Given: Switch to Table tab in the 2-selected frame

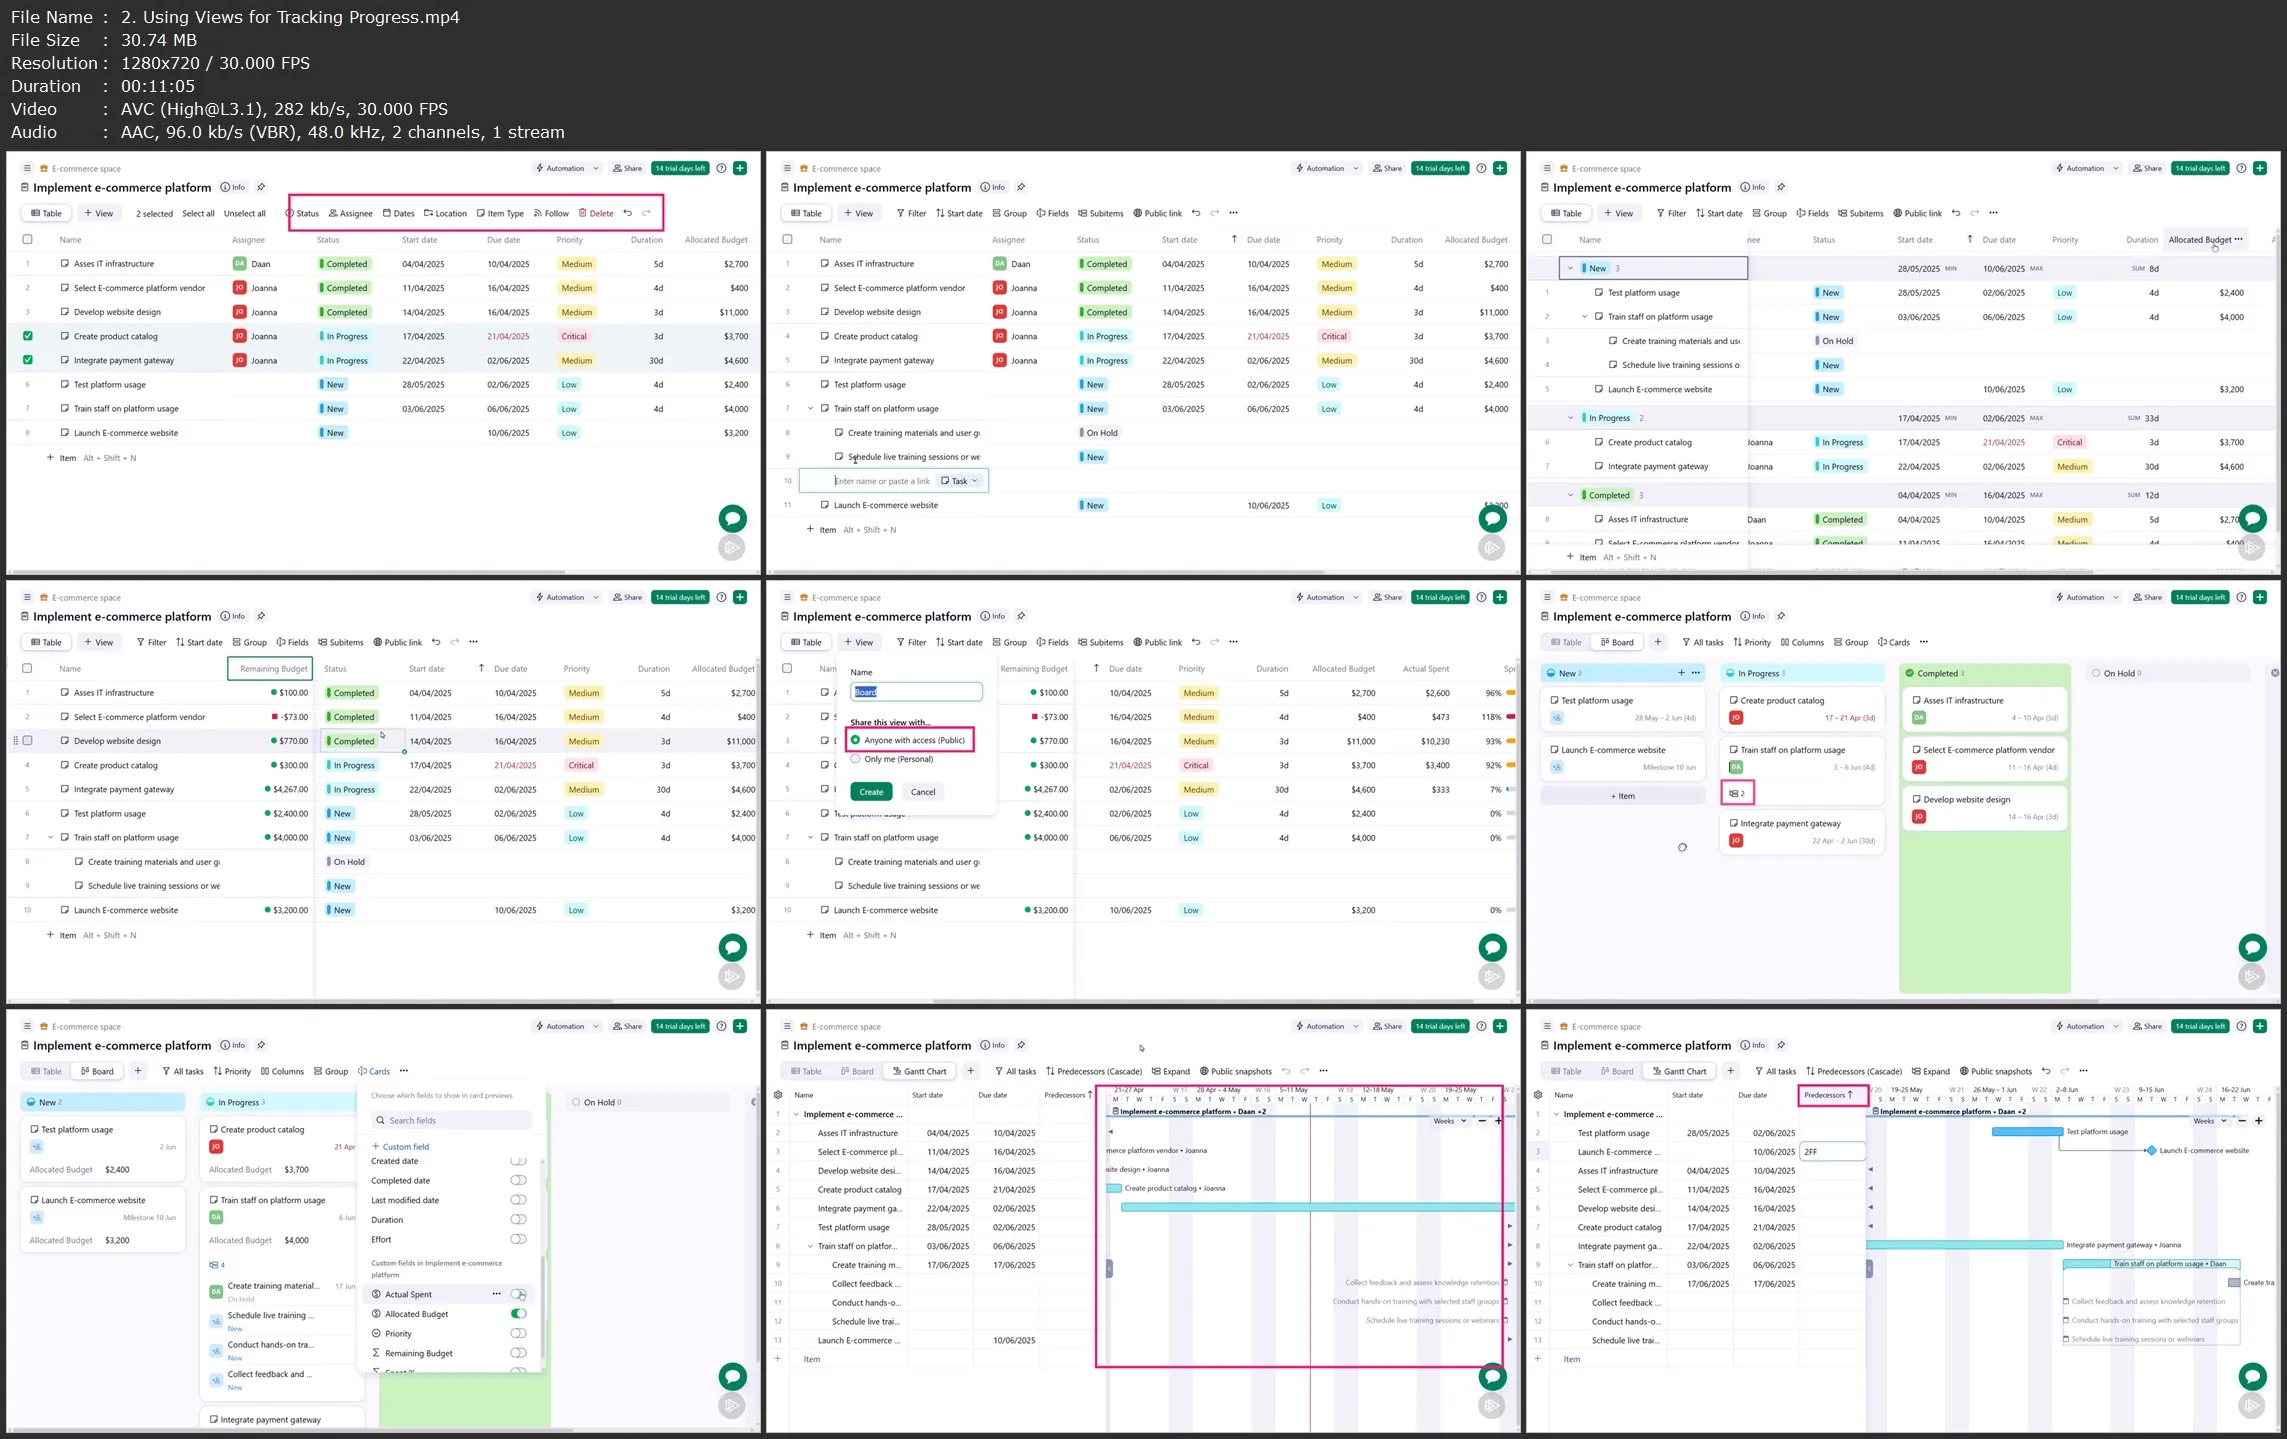Looking at the screenshot, I should [46, 213].
